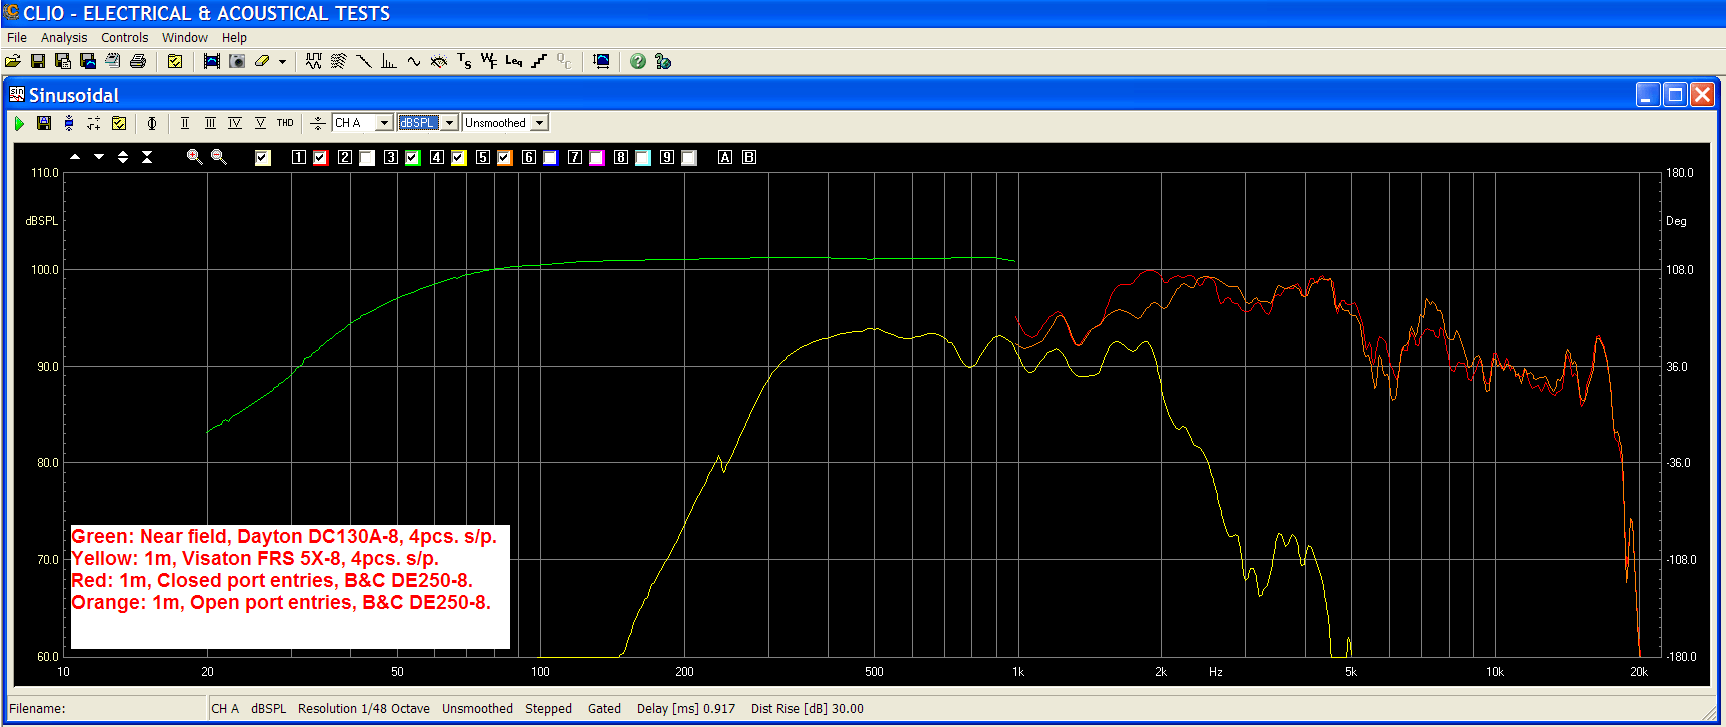
Task: Toggle cyan overlay 8 checkbox
Action: 643,158
